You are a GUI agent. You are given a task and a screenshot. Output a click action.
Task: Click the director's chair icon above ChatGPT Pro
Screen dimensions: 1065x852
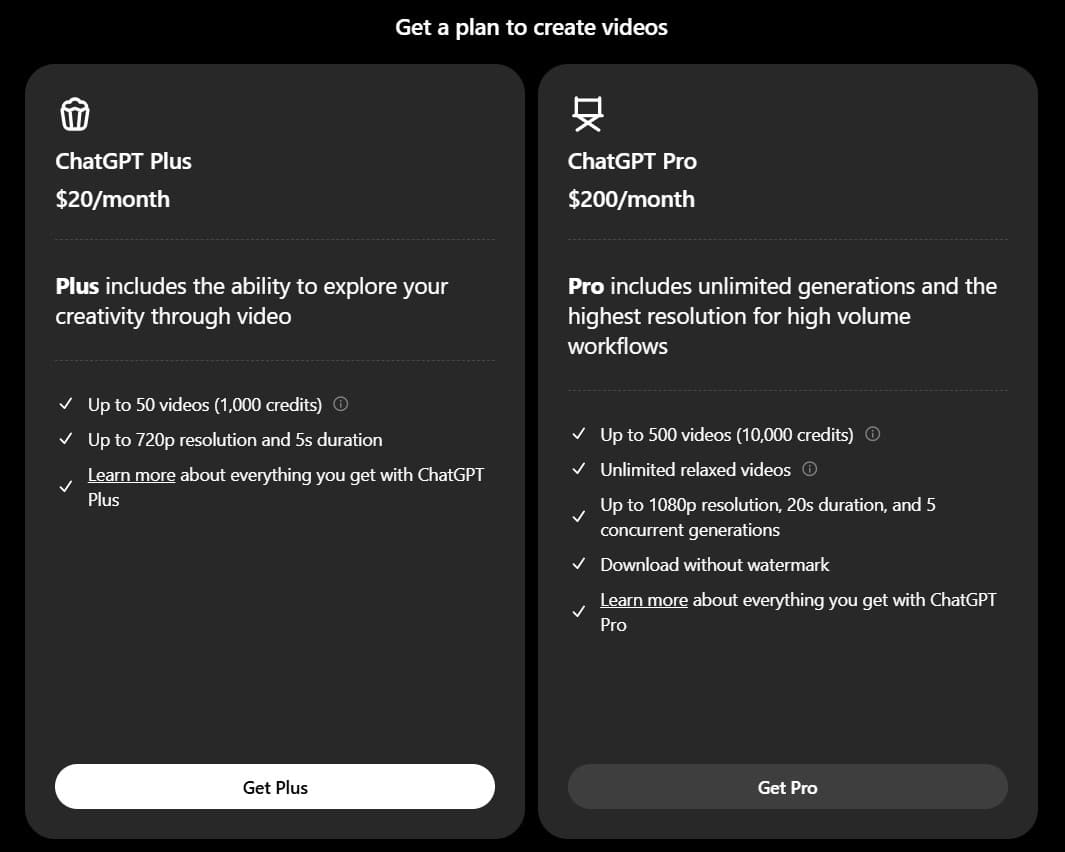click(x=587, y=115)
